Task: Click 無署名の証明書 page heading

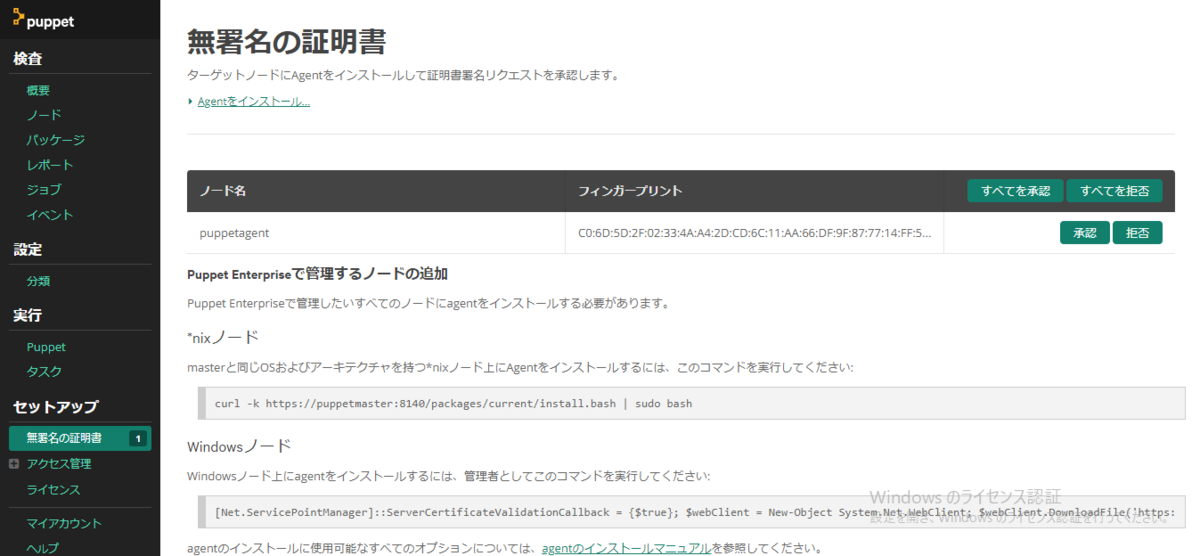Action: coord(286,42)
